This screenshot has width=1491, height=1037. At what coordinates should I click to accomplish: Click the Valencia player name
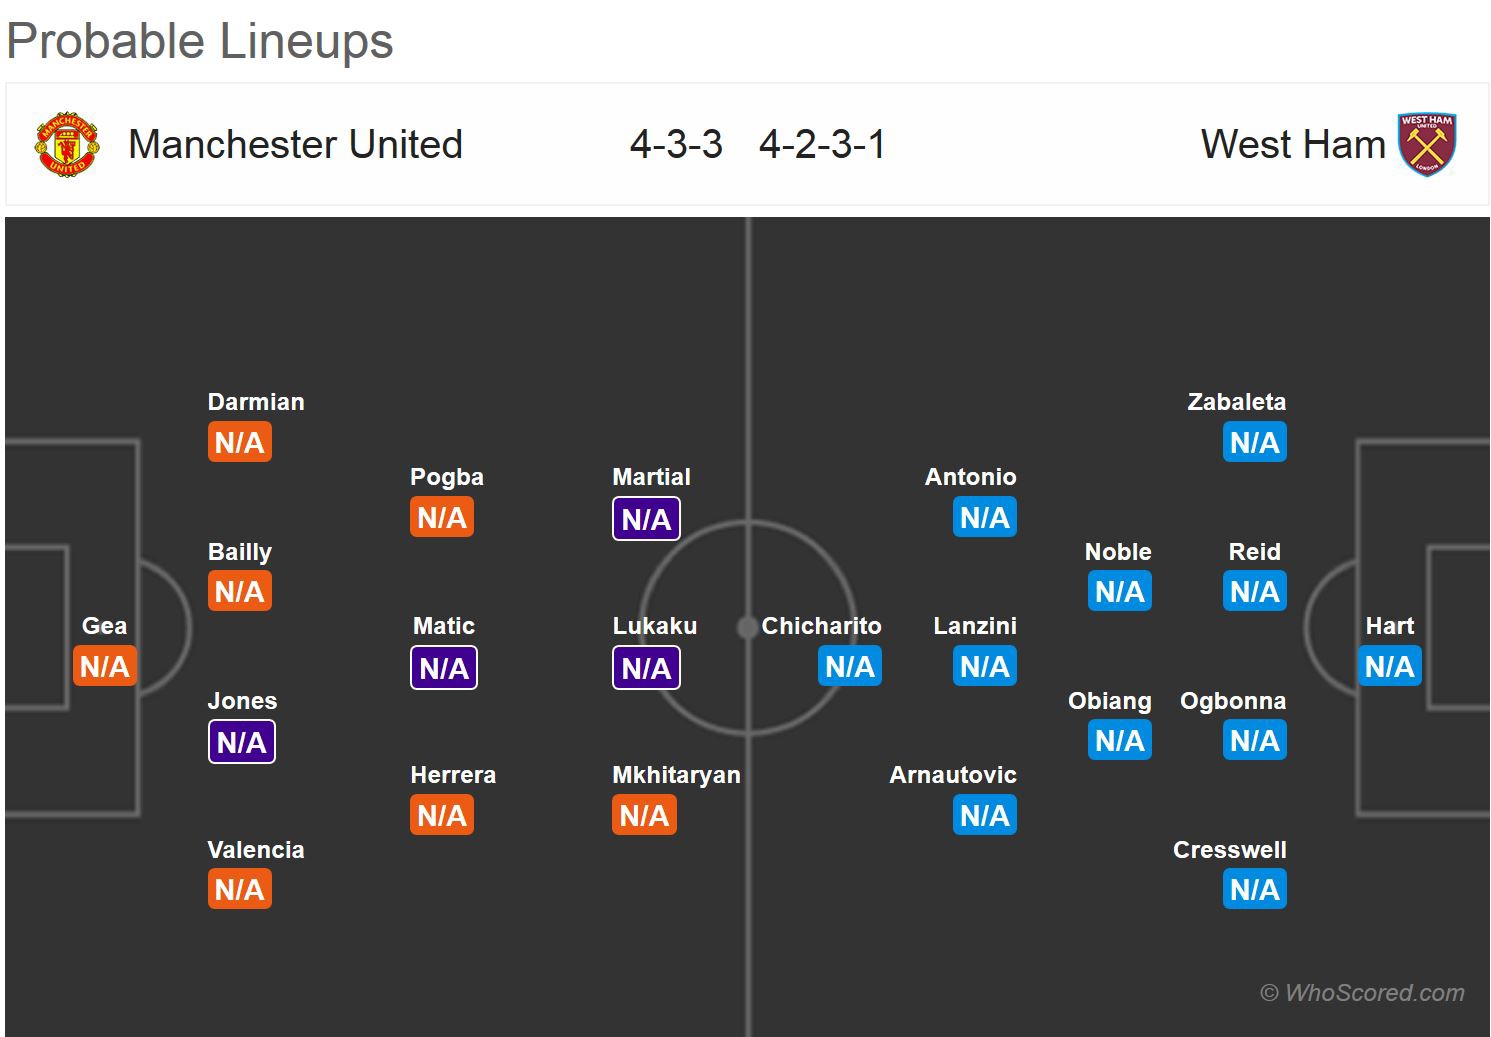[x=255, y=850]
